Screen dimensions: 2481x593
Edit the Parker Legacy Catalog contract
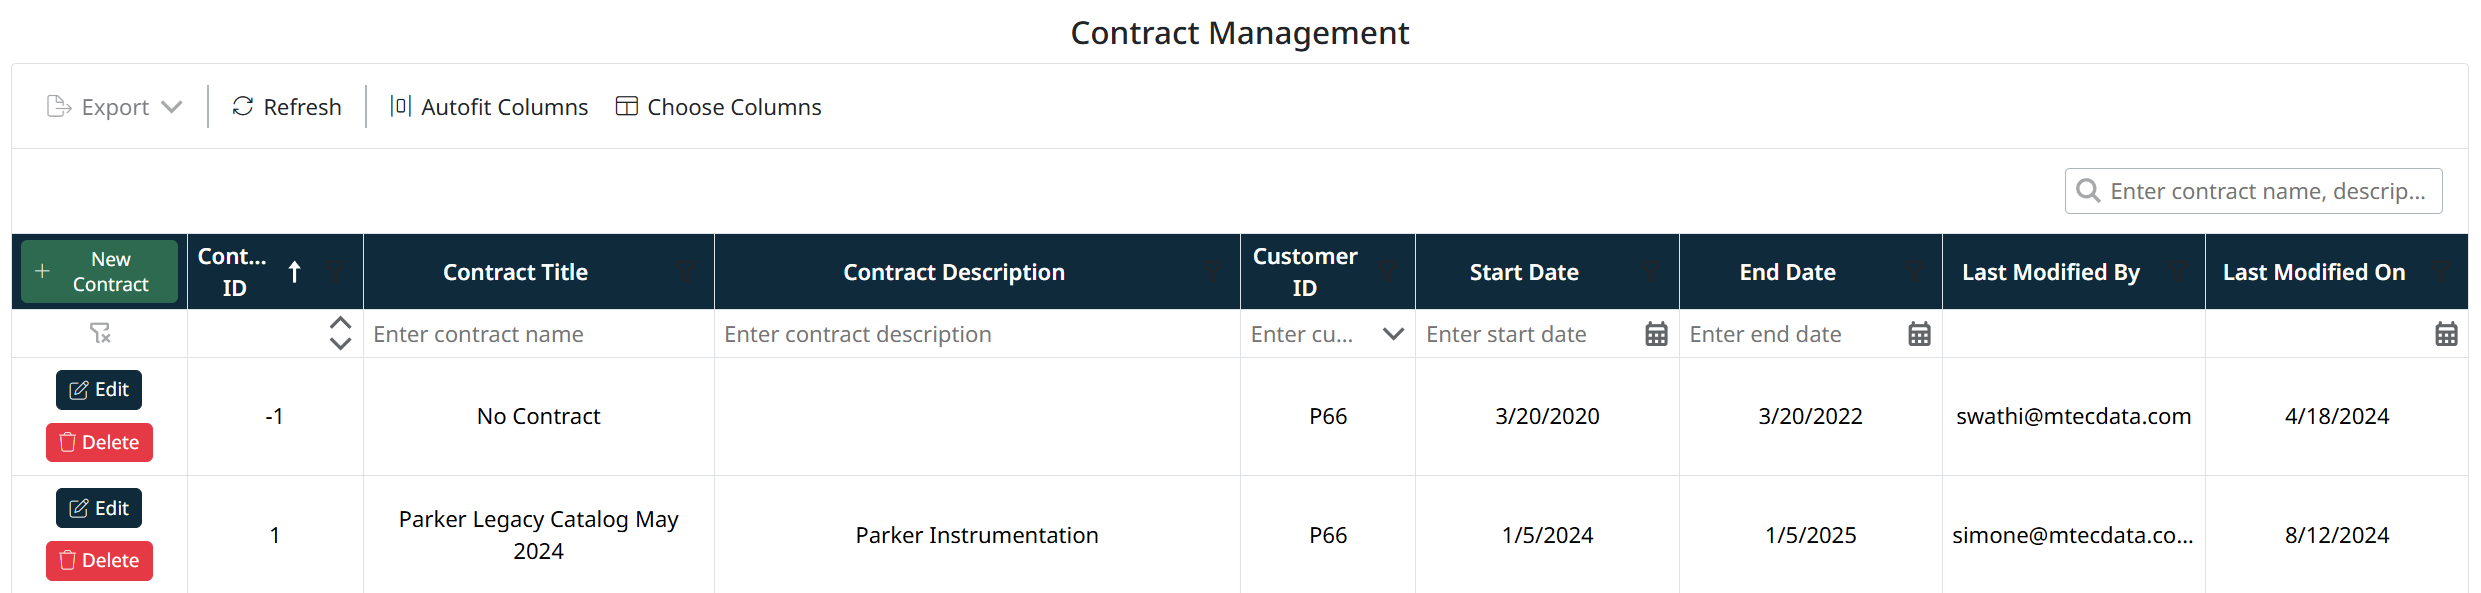tap(99, 508)
